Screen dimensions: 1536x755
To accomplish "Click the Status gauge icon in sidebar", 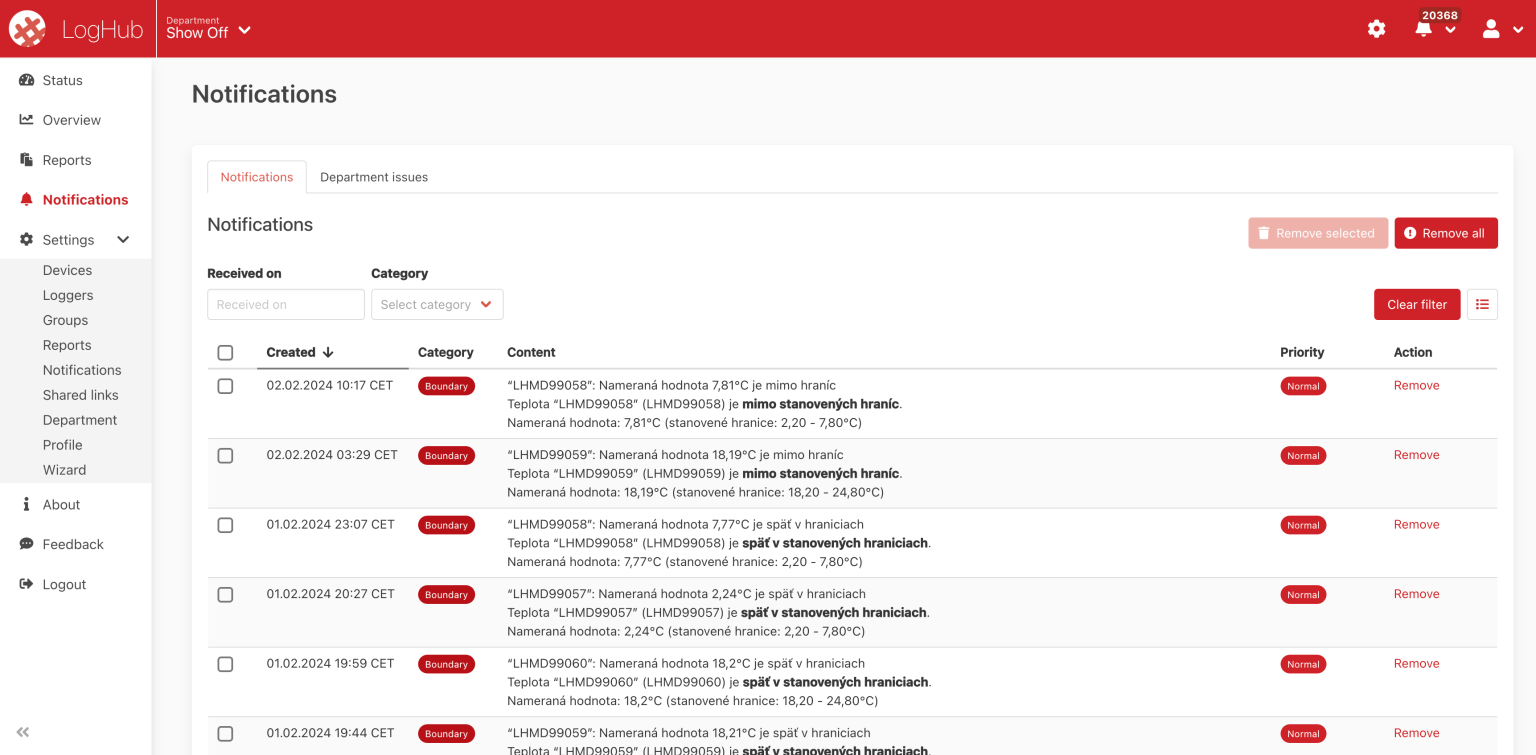I will (27, 80).
